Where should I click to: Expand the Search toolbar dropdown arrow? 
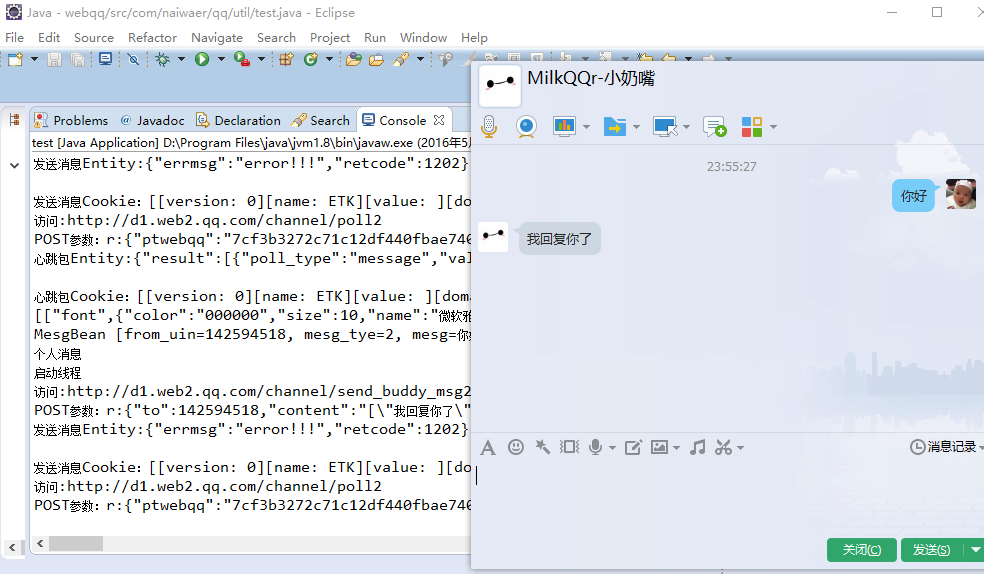[420, 59]
